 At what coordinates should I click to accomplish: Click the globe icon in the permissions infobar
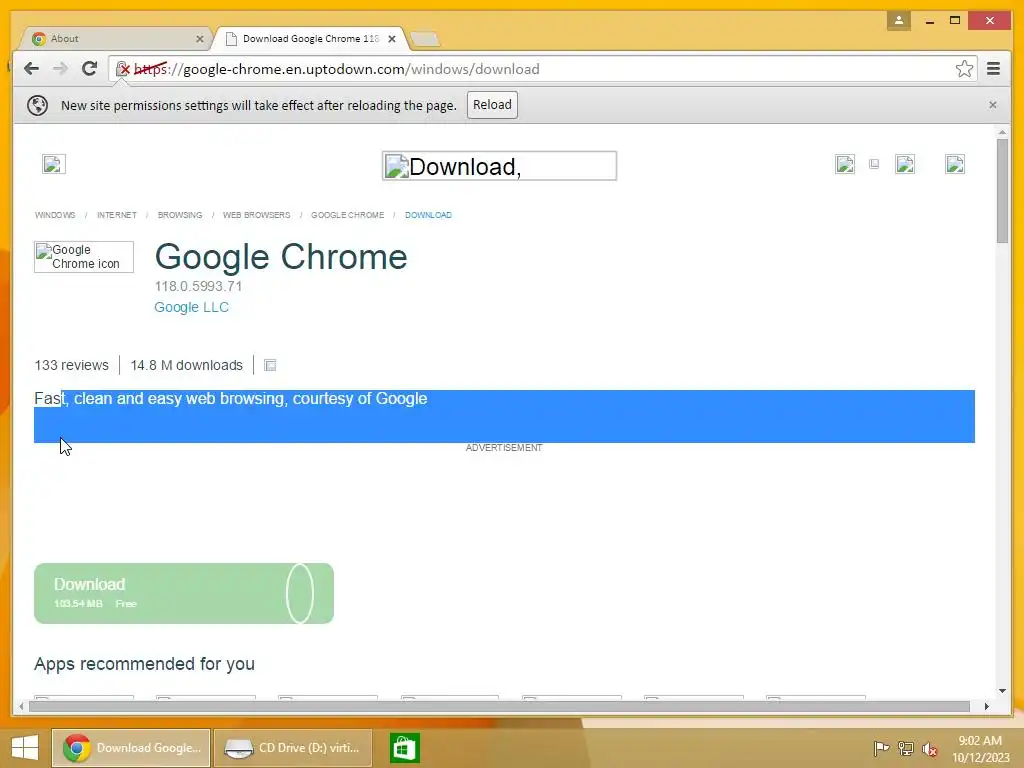click(x=37, y=105)
